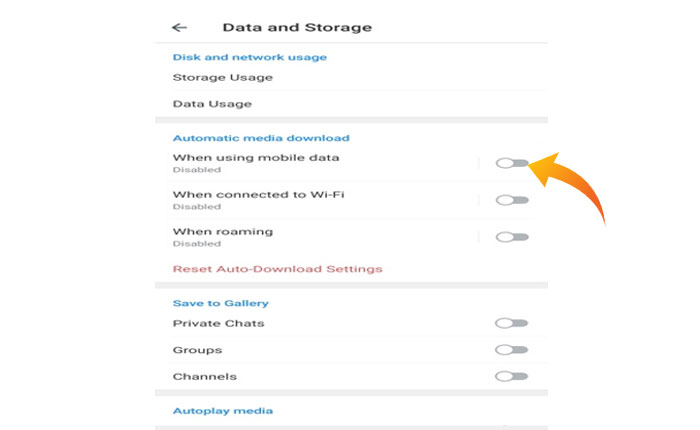Go back using the arrow icon
Image resolution: width=700 pixels, height=430 pixels.
[x=180, y=28]
